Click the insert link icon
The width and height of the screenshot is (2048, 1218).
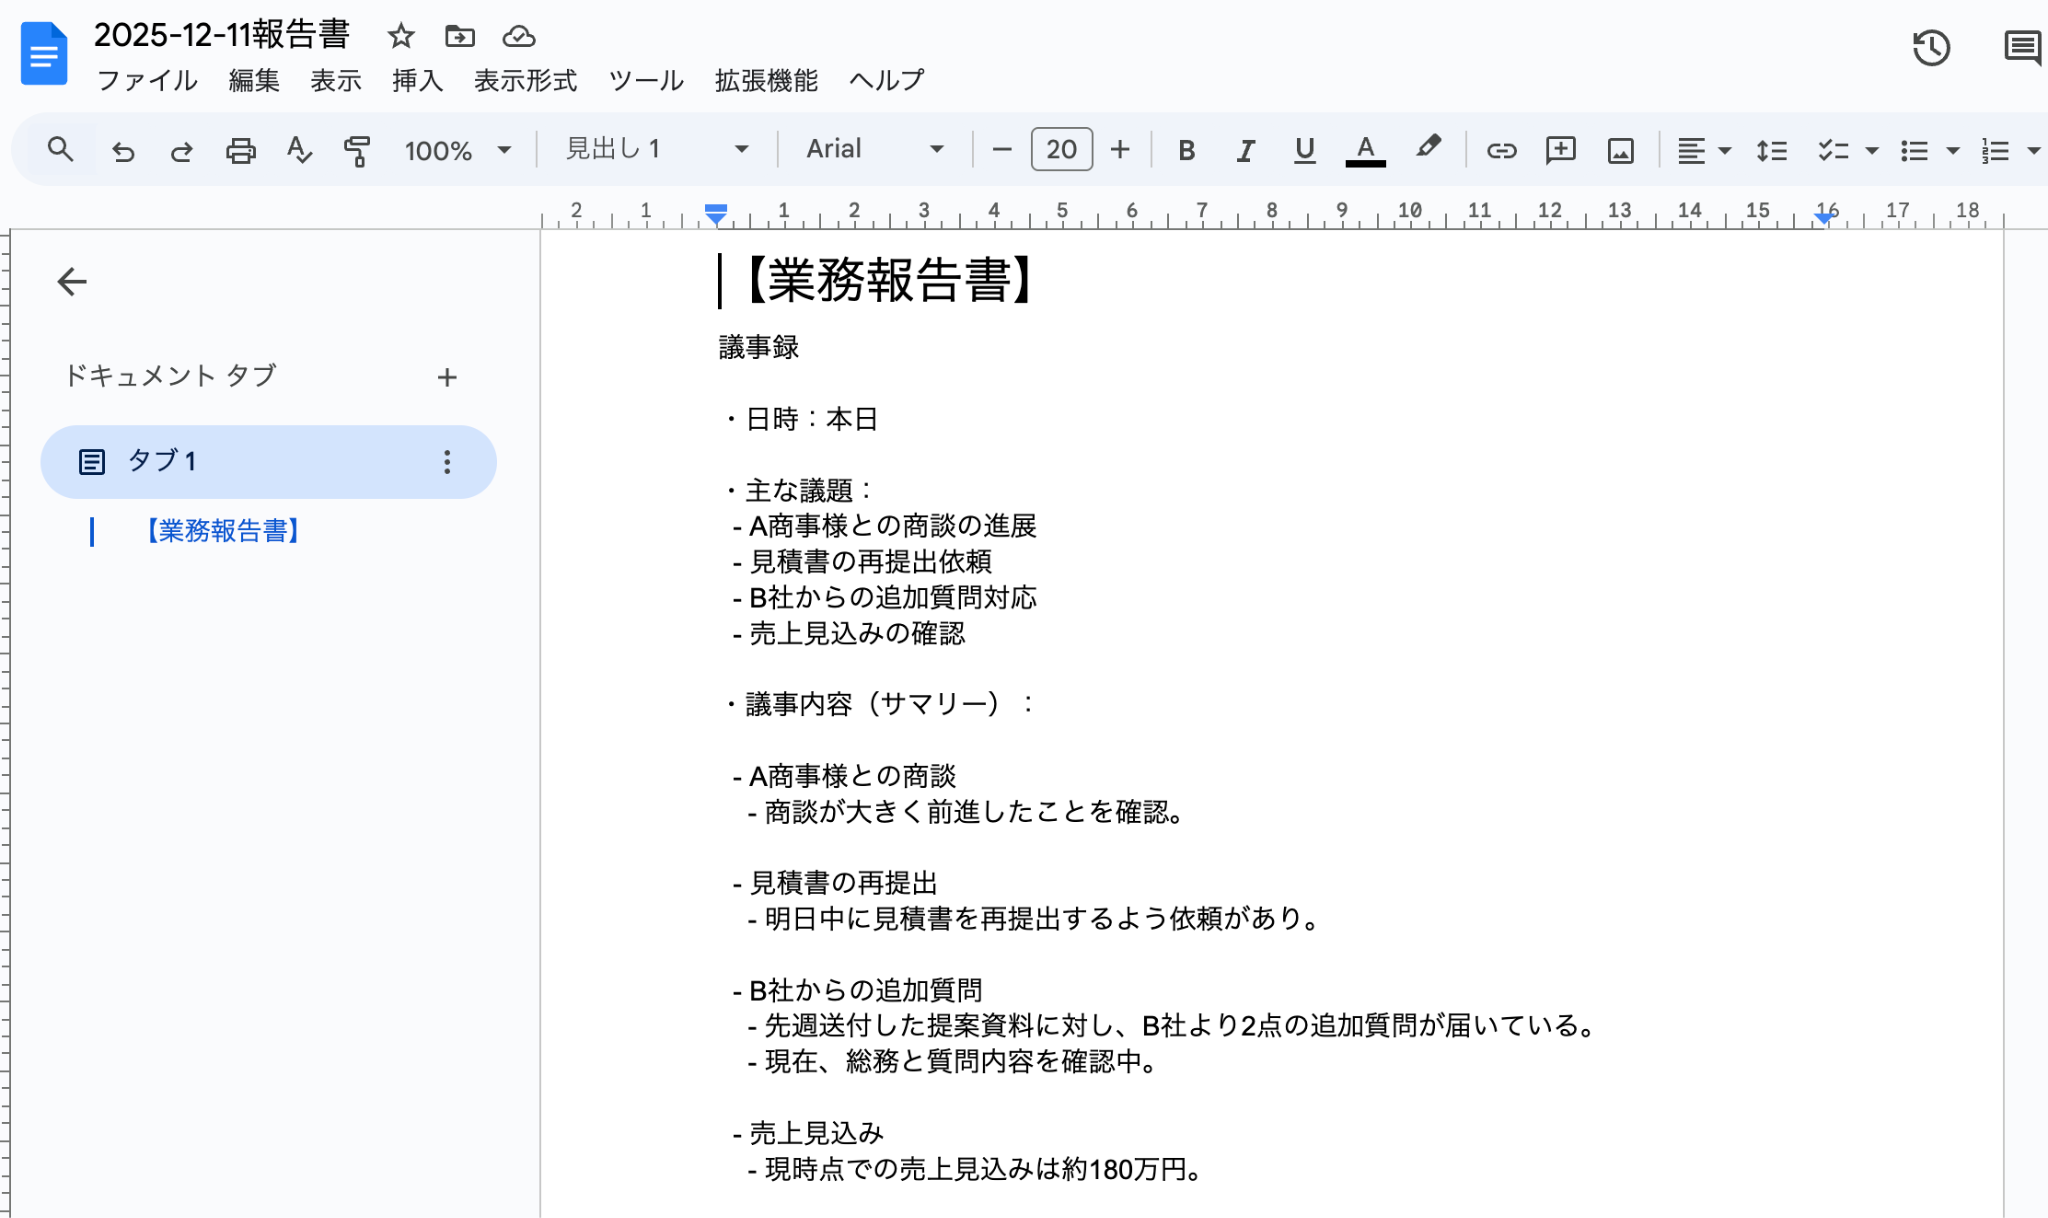tap(1501, 150)
